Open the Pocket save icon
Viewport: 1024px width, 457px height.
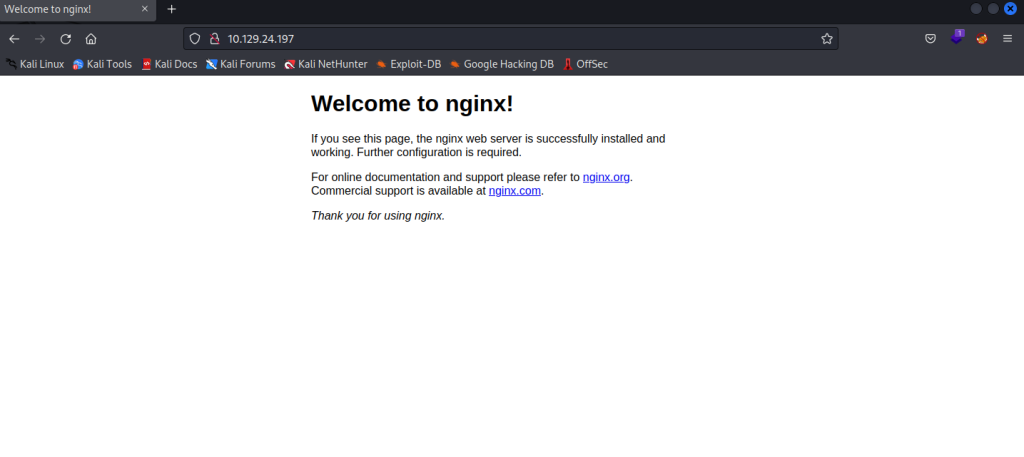(930, 39)
